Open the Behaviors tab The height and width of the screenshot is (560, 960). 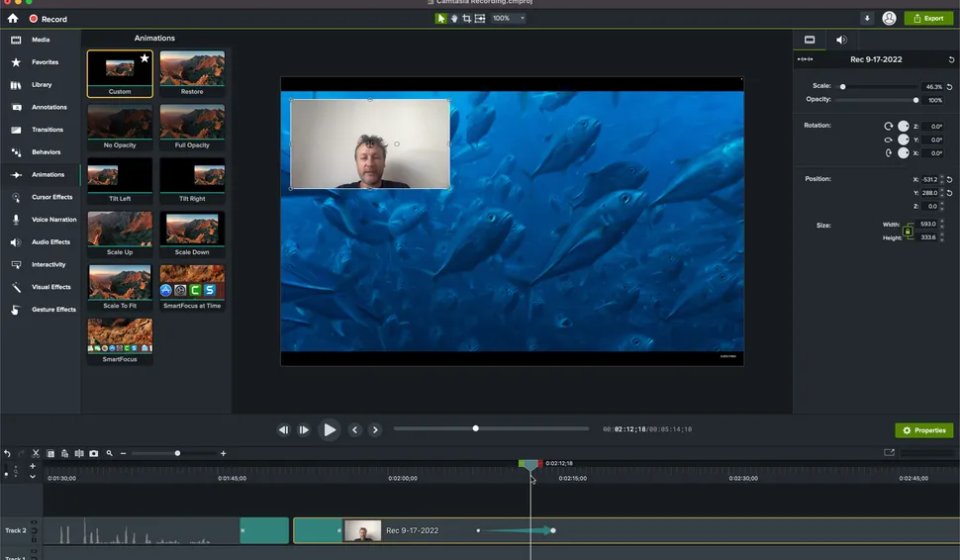click(x=40, y=152)
